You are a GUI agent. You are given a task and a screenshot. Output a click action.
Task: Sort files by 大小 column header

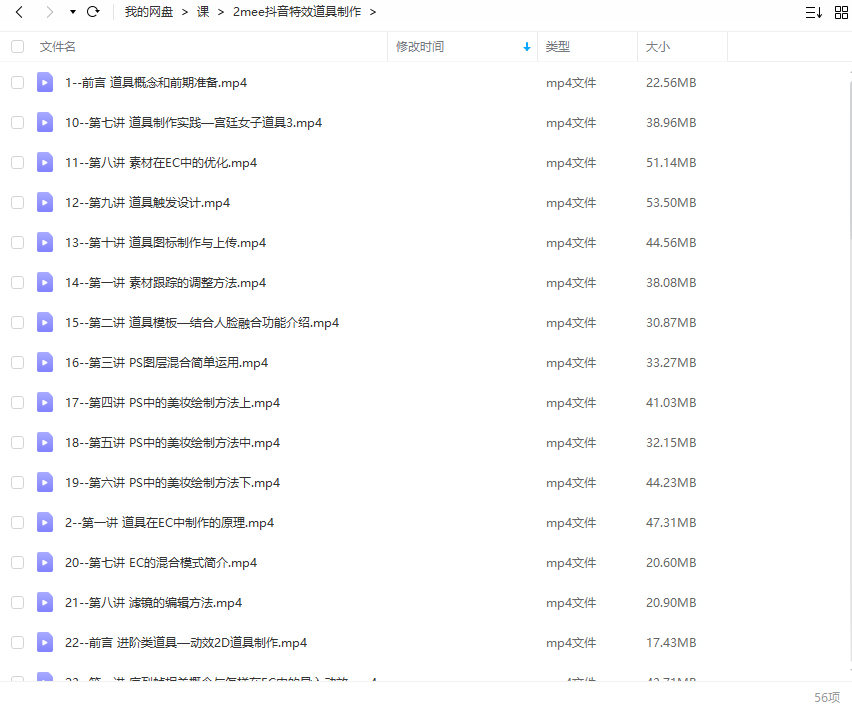click(x=657, y=46)
